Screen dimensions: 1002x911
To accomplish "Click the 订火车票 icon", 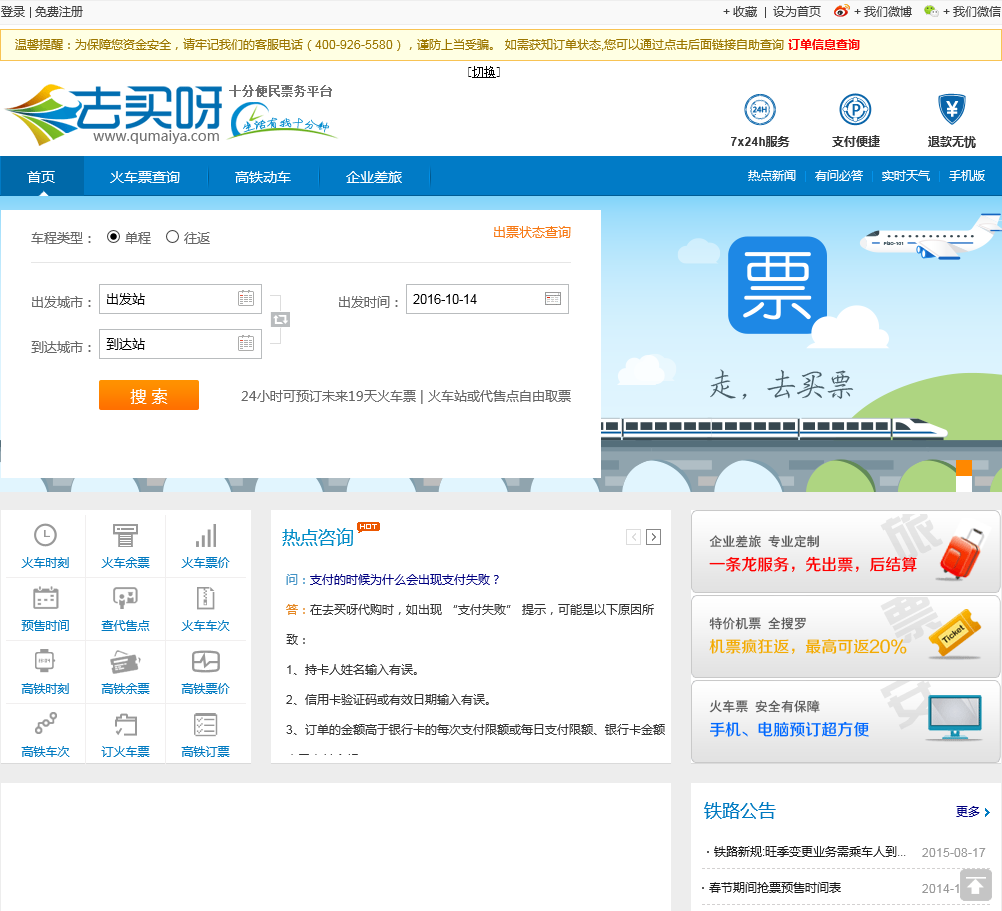I will pyautogui.click(x=125, y=724).
